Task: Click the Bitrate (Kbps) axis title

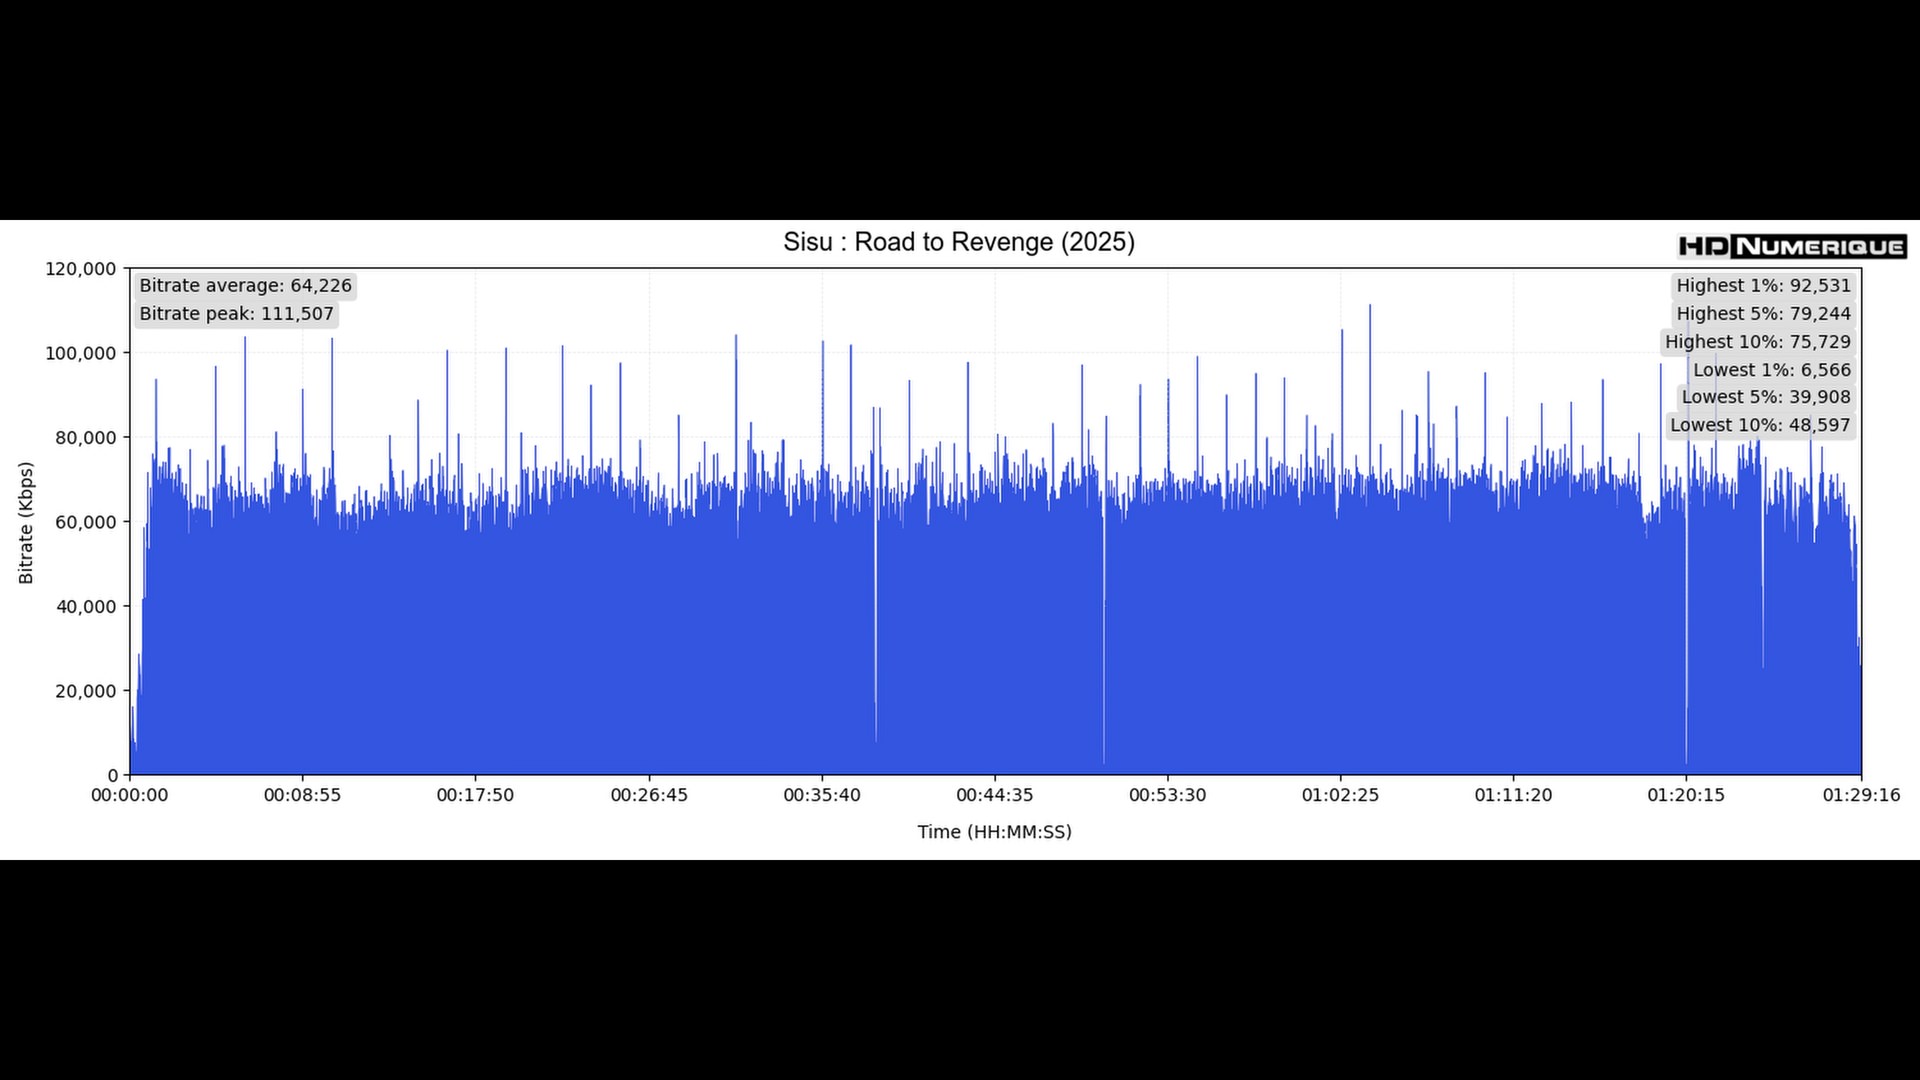Action: point(26,522)
